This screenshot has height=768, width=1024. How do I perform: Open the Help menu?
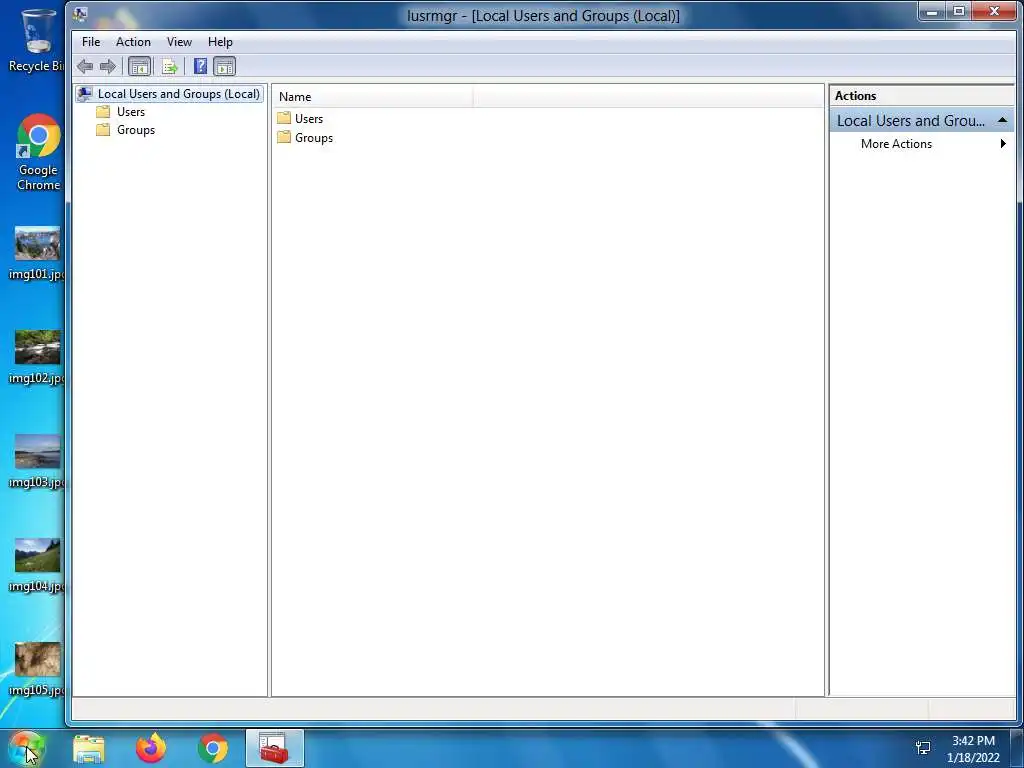tap(220, 42)
